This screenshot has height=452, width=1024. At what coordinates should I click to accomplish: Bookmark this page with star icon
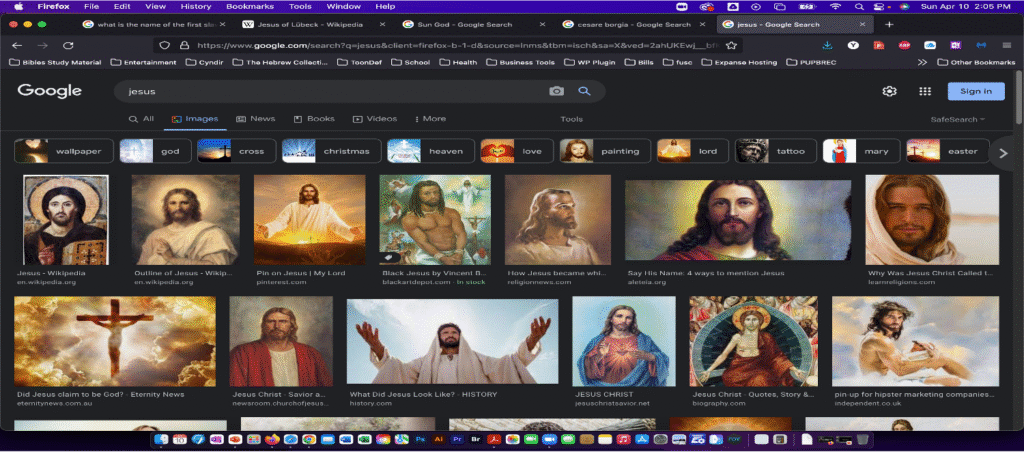pyautogui.click(x=732, y=45)
